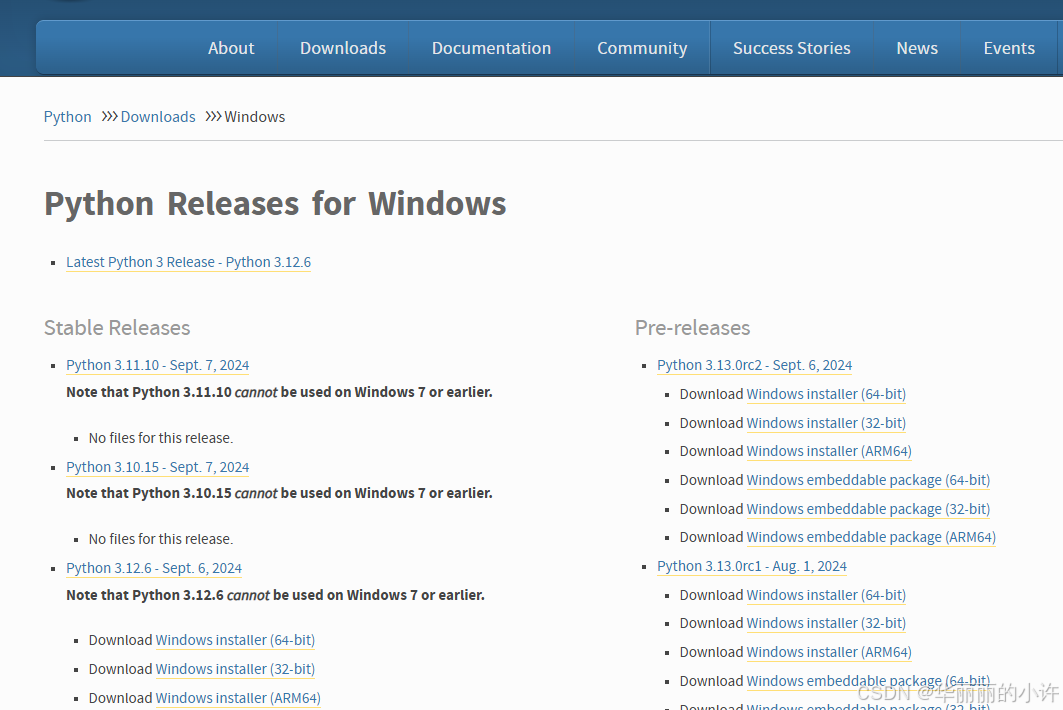Go to Python breadcrumb link
This screenshot has width=1063, height=710.
click(67, 117)
